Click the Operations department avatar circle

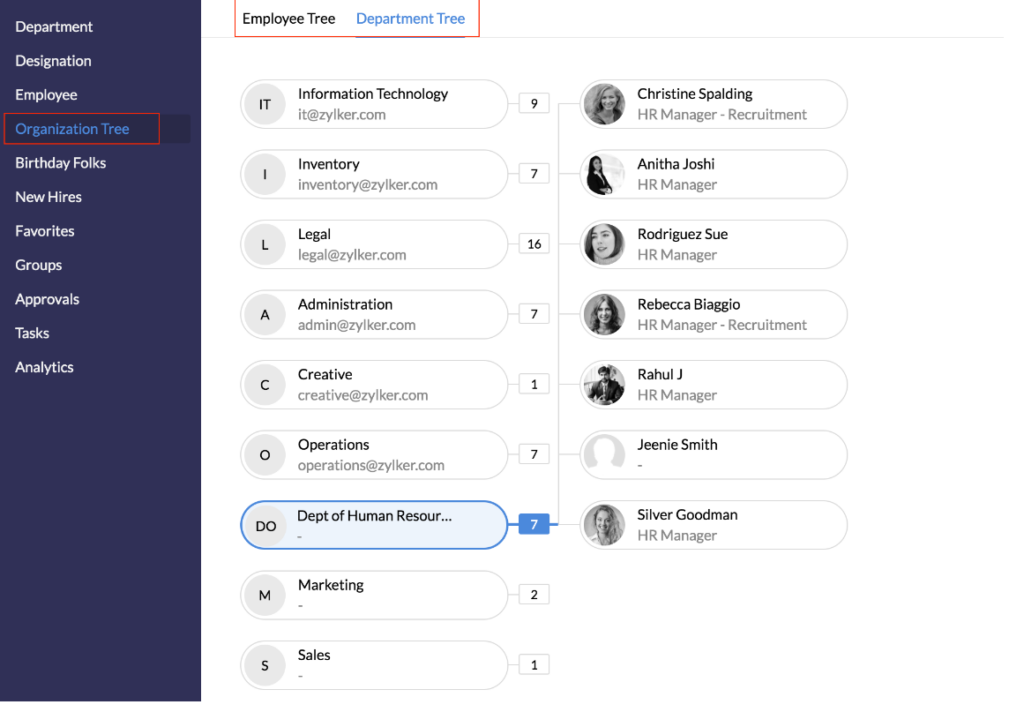click(265, 454)
